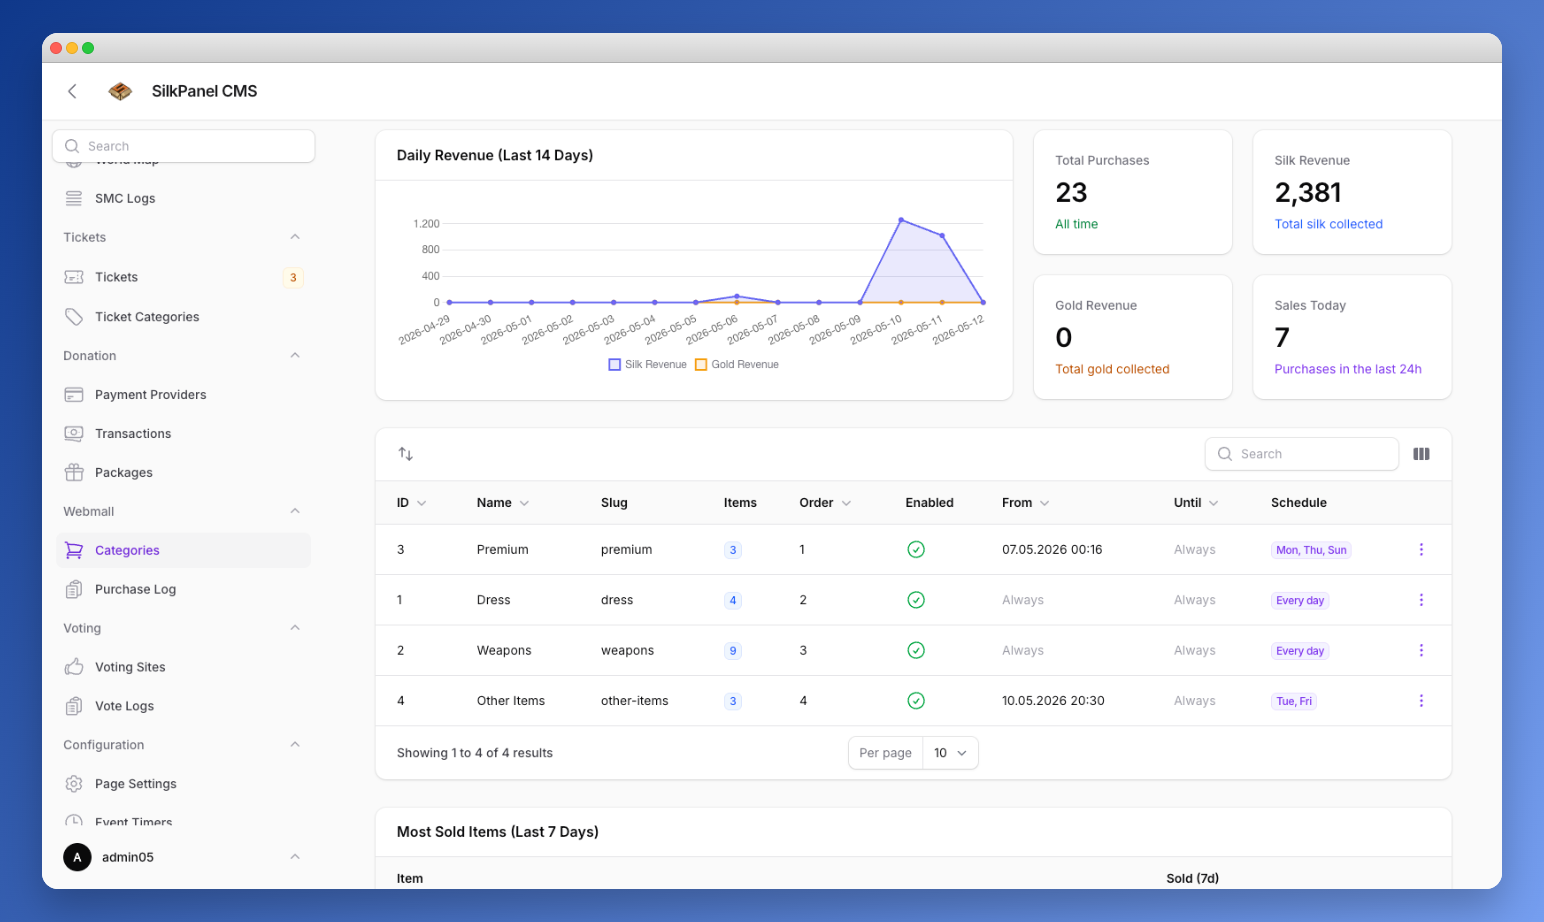Click the Voting Sites thumbs-up icon
The image size is (1544, 922).
click(74, 667)
